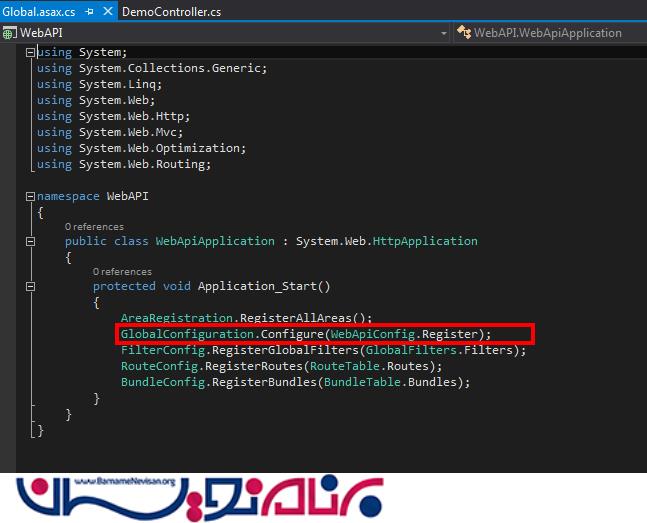647x523 pixels.
Task: Click the HttpApplication base type
Action: click(425, 241)
